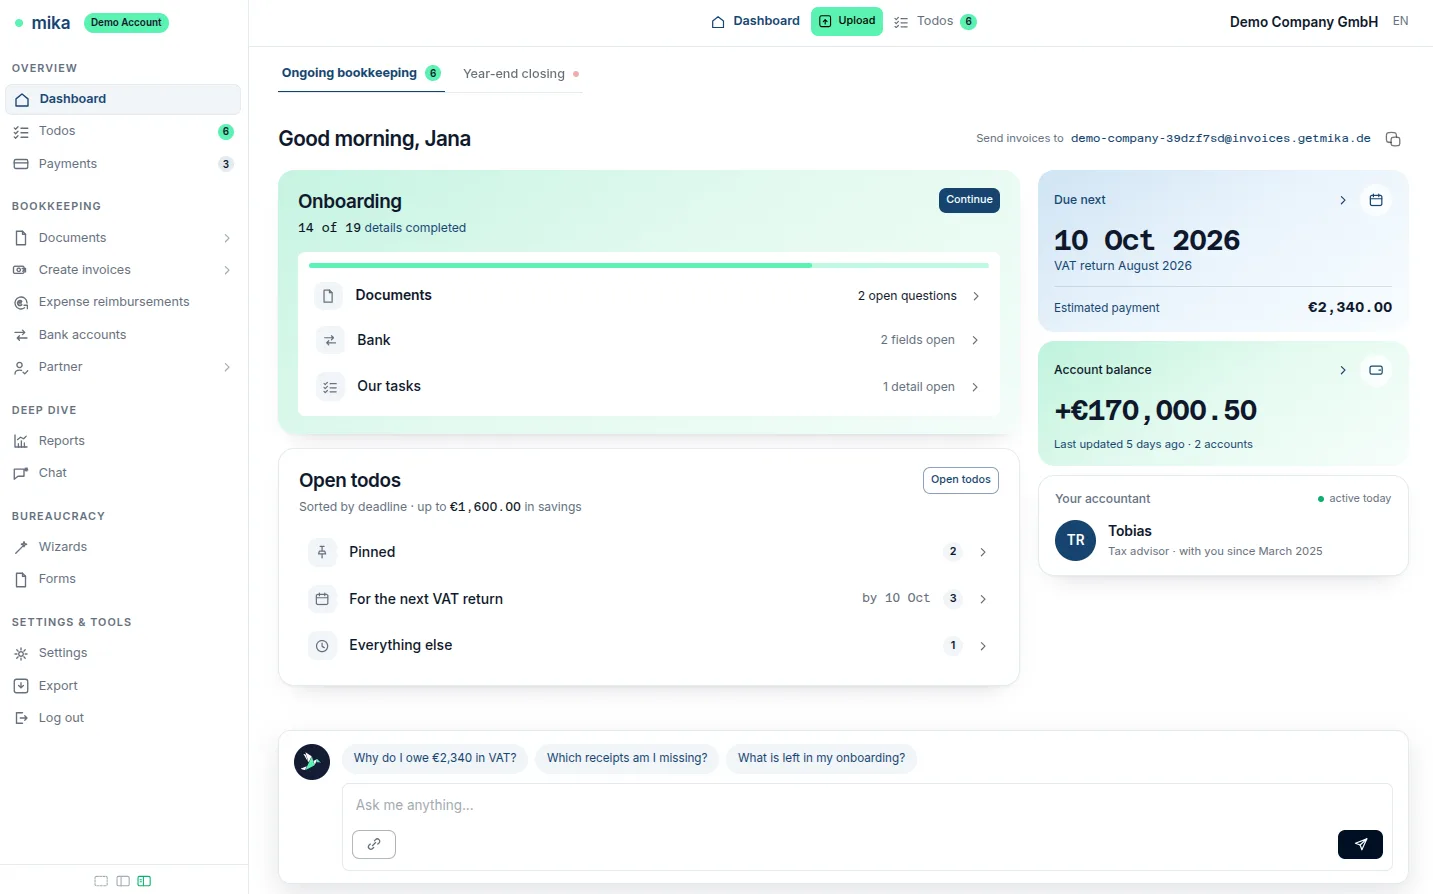Screen dimensions: 1433x894
Task: Open Bank fields open chevron
Action: (975, 340)
